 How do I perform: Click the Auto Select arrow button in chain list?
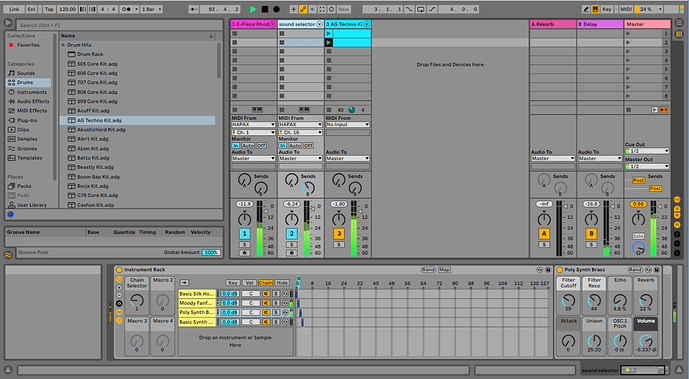(x=185, y=282)
